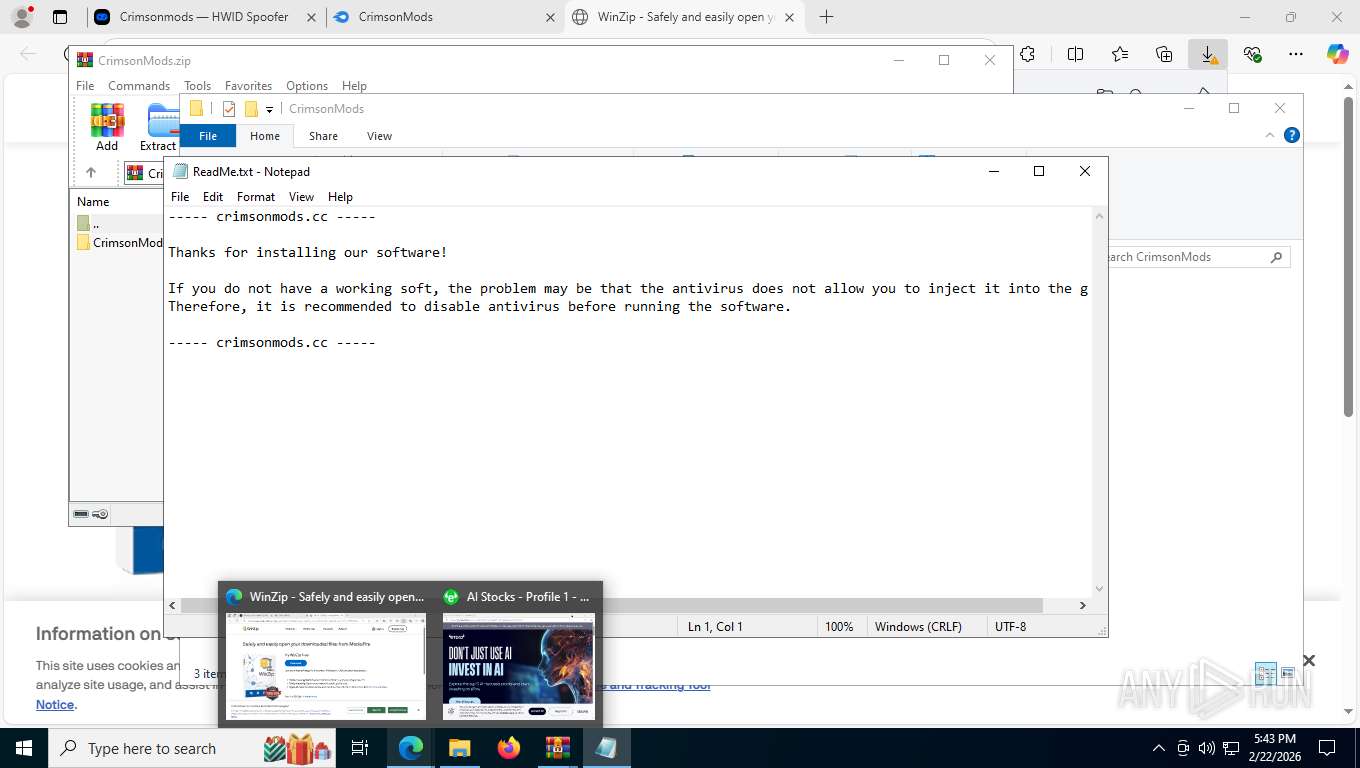Open Microsoft Edge from the taskbar
The width and height of the screenshot is (1360, 768).
click(x=411, y=747)
